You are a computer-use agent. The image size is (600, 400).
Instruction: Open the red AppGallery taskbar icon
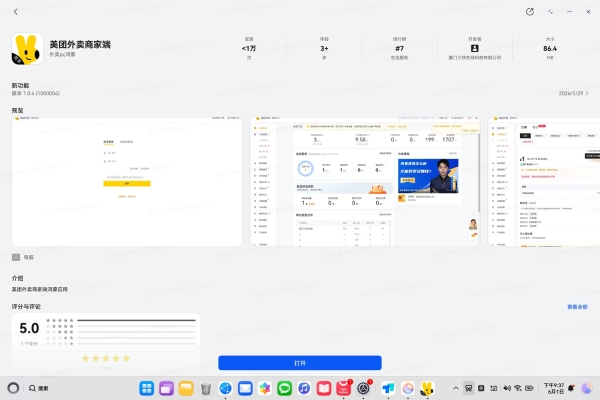point(344,389)
